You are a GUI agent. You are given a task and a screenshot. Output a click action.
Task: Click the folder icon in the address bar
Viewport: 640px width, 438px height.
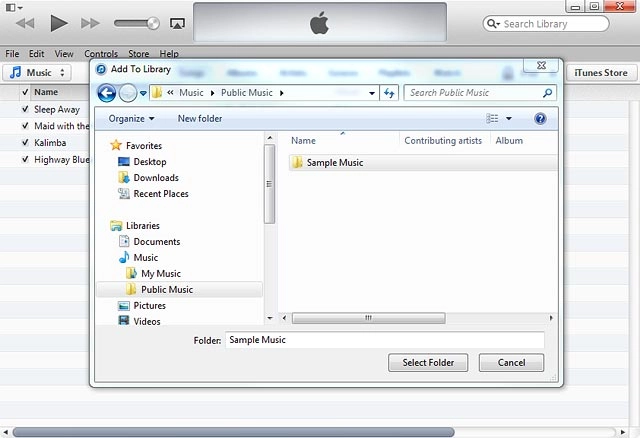pos(157,93)
